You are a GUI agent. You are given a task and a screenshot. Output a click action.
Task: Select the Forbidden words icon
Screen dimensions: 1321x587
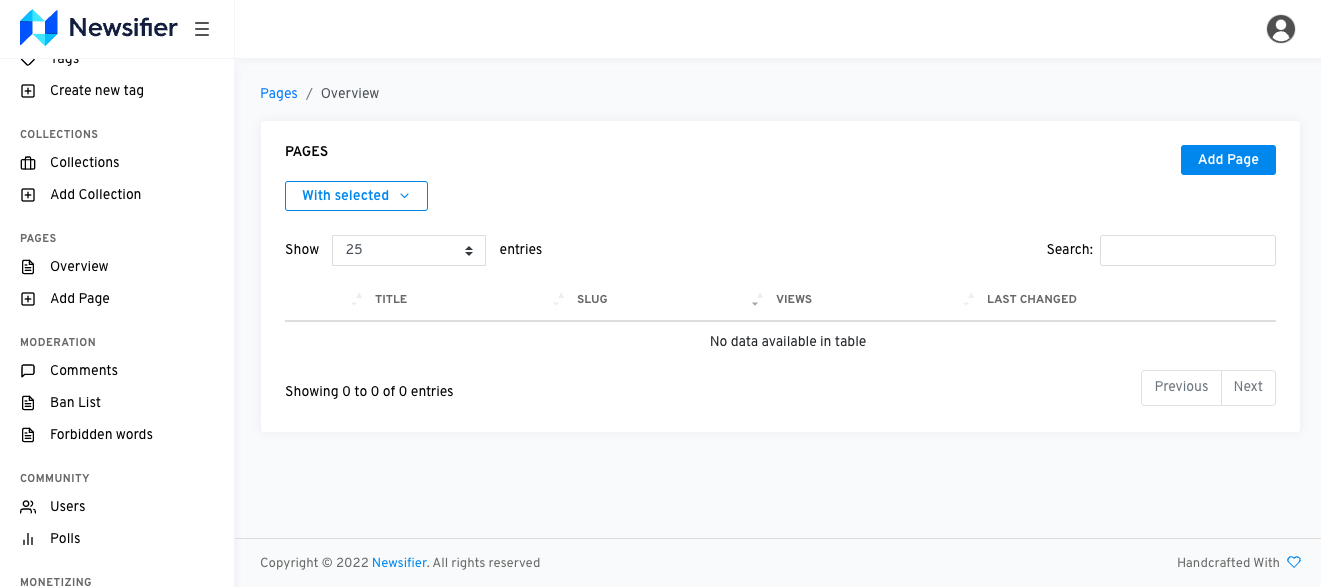[x=27, y=434]
